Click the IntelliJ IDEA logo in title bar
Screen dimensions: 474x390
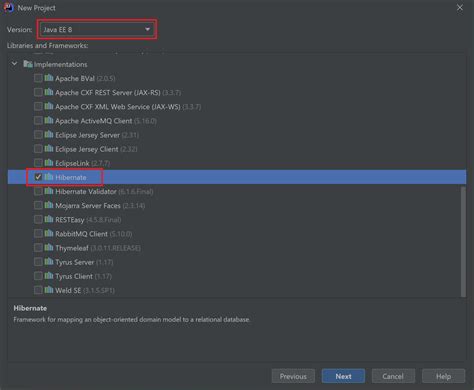(8, 7)
